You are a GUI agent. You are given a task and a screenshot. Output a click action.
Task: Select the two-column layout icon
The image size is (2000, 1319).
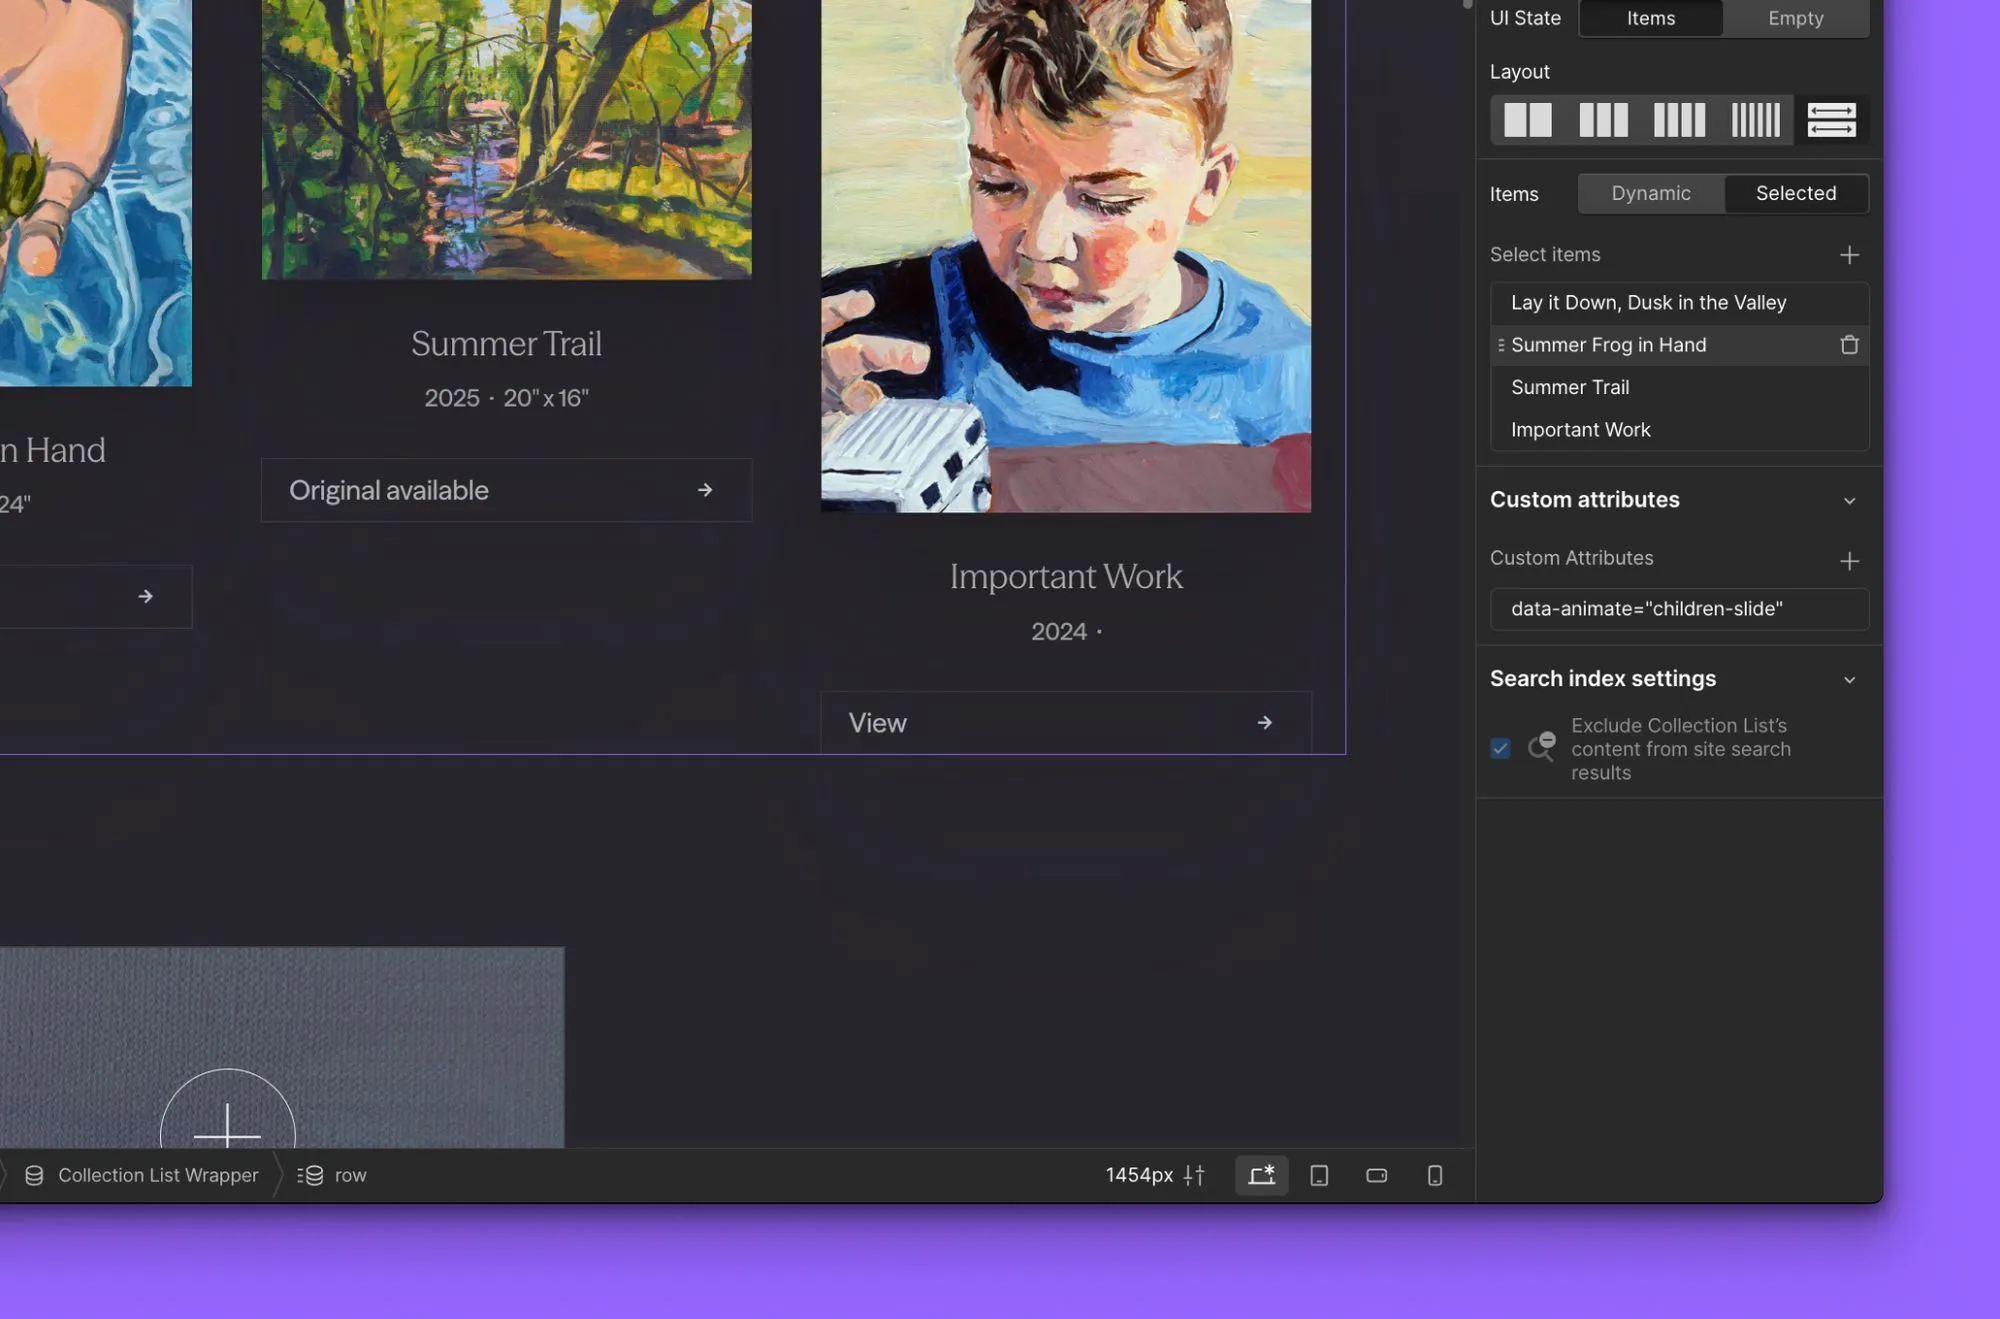pyautogui.click(x=1527, y=120)
